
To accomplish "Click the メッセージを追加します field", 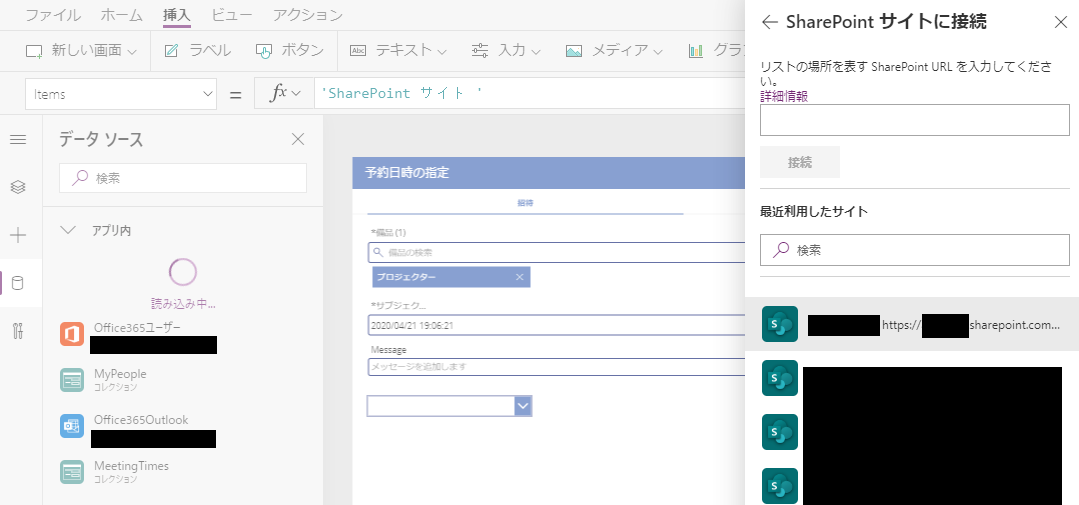I will tap(556, 366).
